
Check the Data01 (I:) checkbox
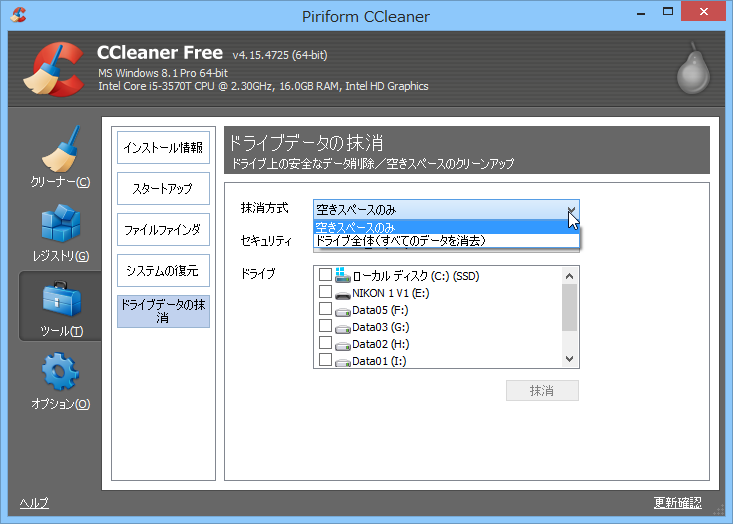click(x=325, y=359)
